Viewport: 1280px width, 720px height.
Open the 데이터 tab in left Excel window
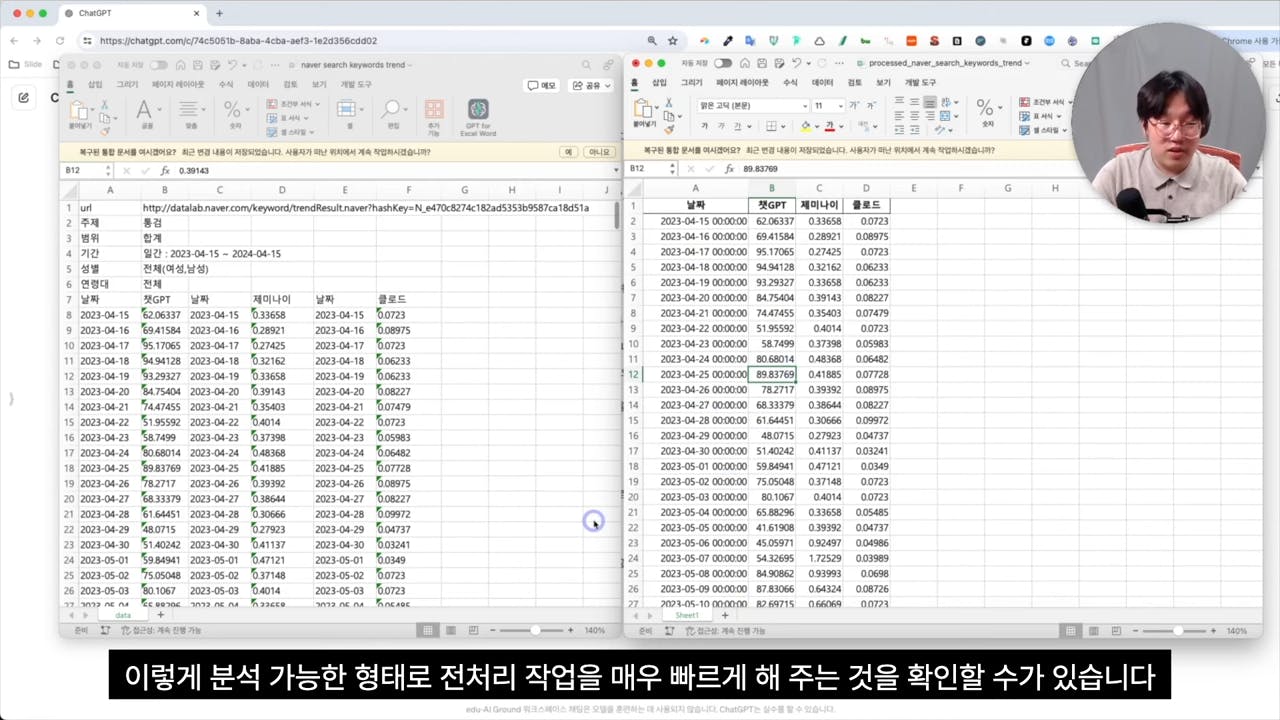coord(258,85)
